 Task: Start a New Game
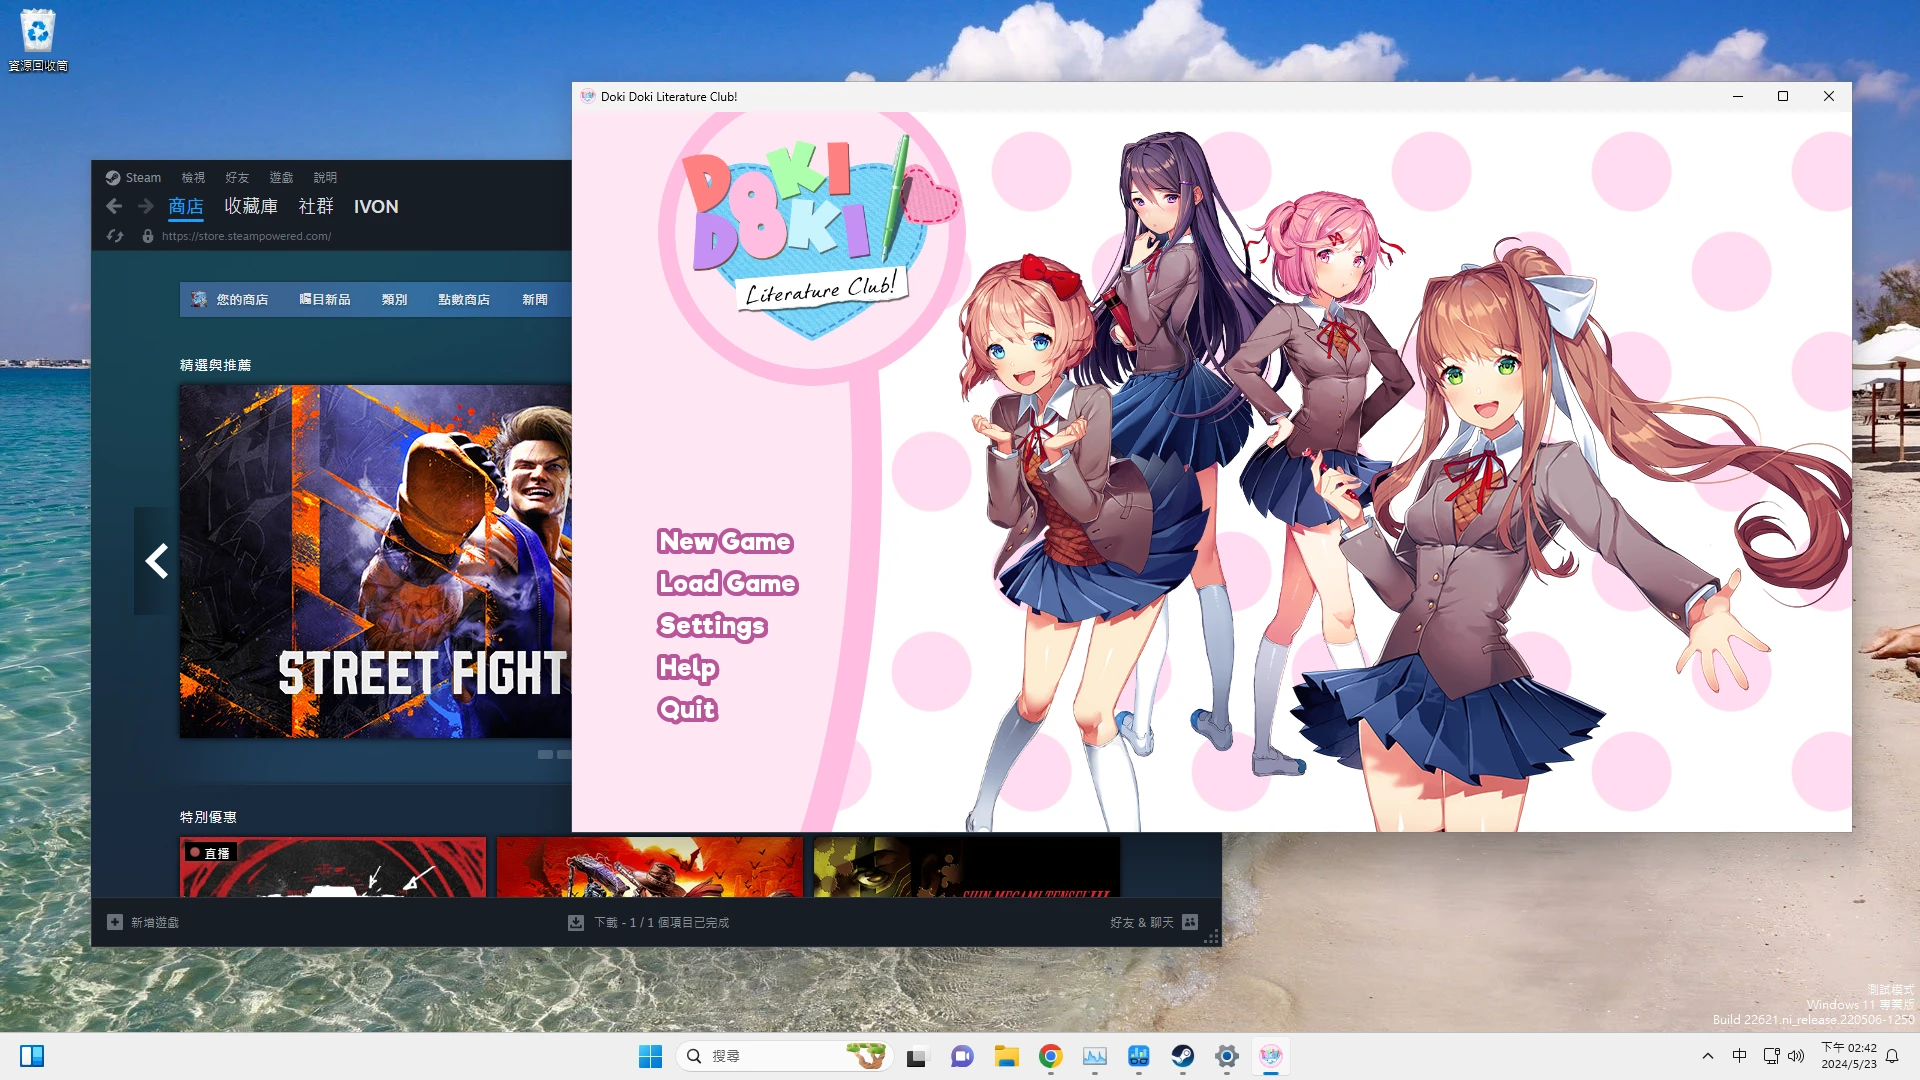pos(725,541)
